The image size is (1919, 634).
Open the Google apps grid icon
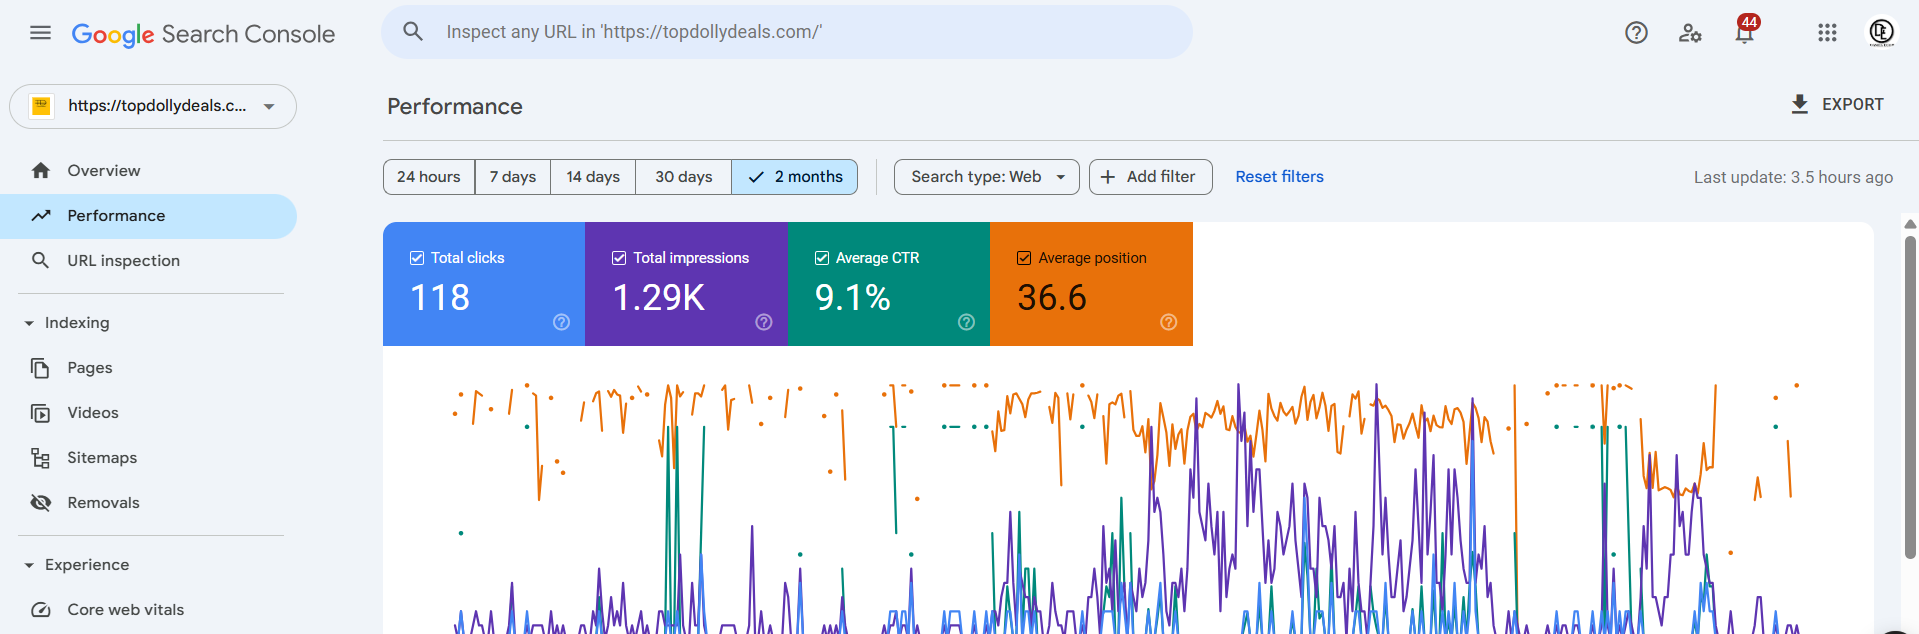1827,33
